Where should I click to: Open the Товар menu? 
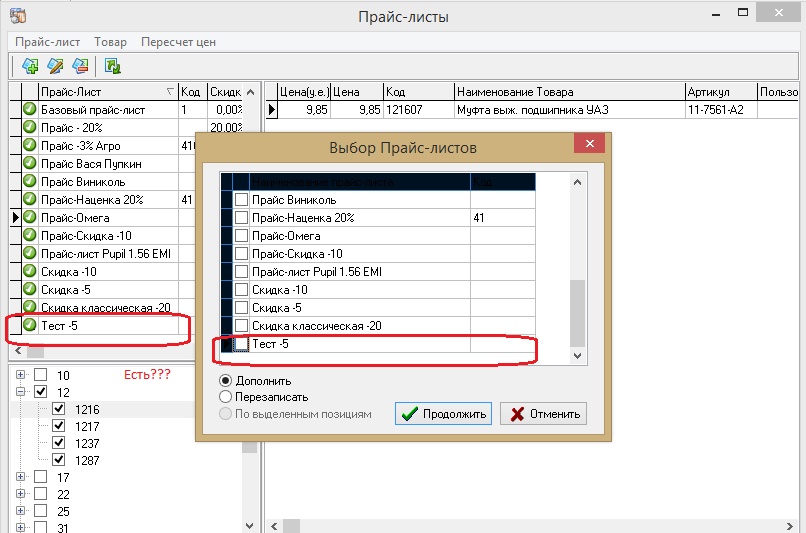click(x=110, y=42)
